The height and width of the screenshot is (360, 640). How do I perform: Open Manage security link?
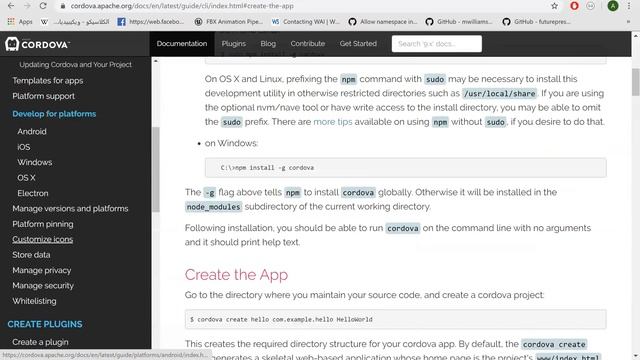pyautogui.click(x=43, y=286)
